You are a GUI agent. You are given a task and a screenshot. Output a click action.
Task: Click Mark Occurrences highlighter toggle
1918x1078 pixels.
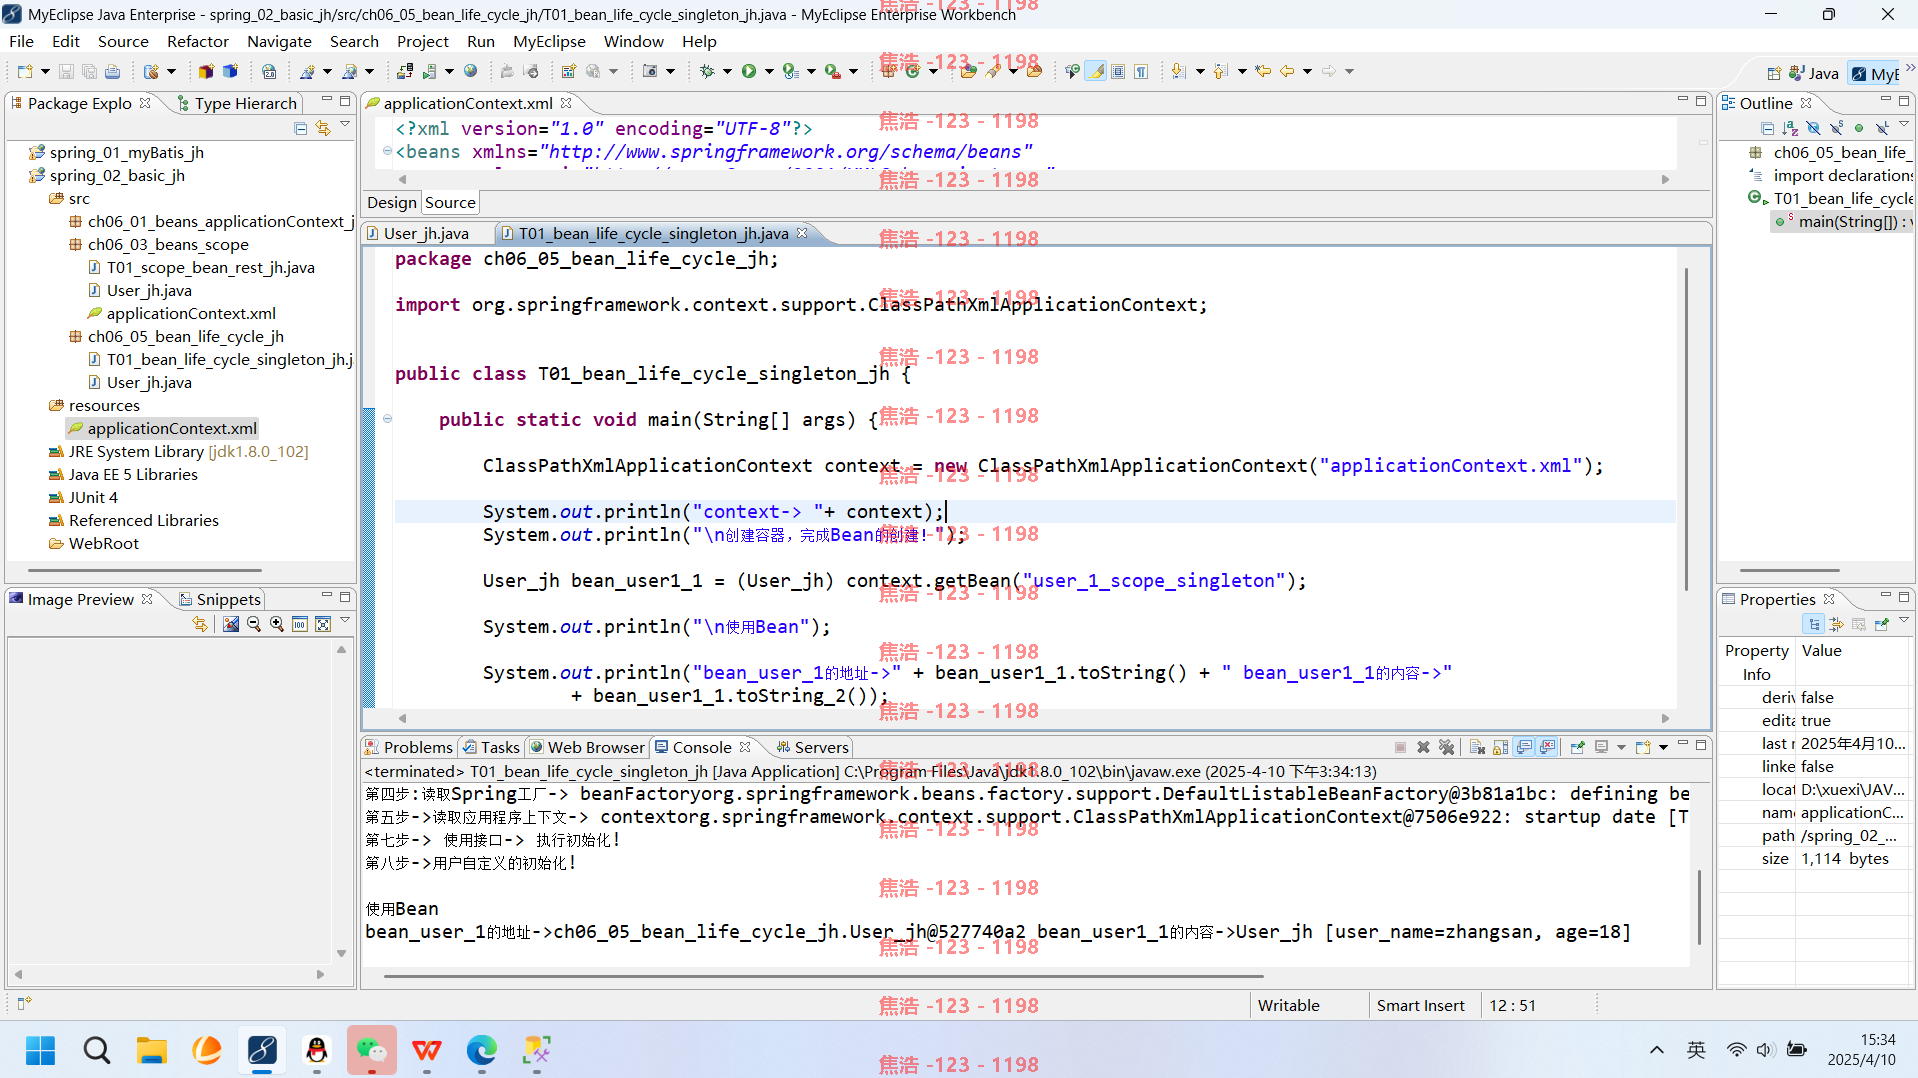1096,71
